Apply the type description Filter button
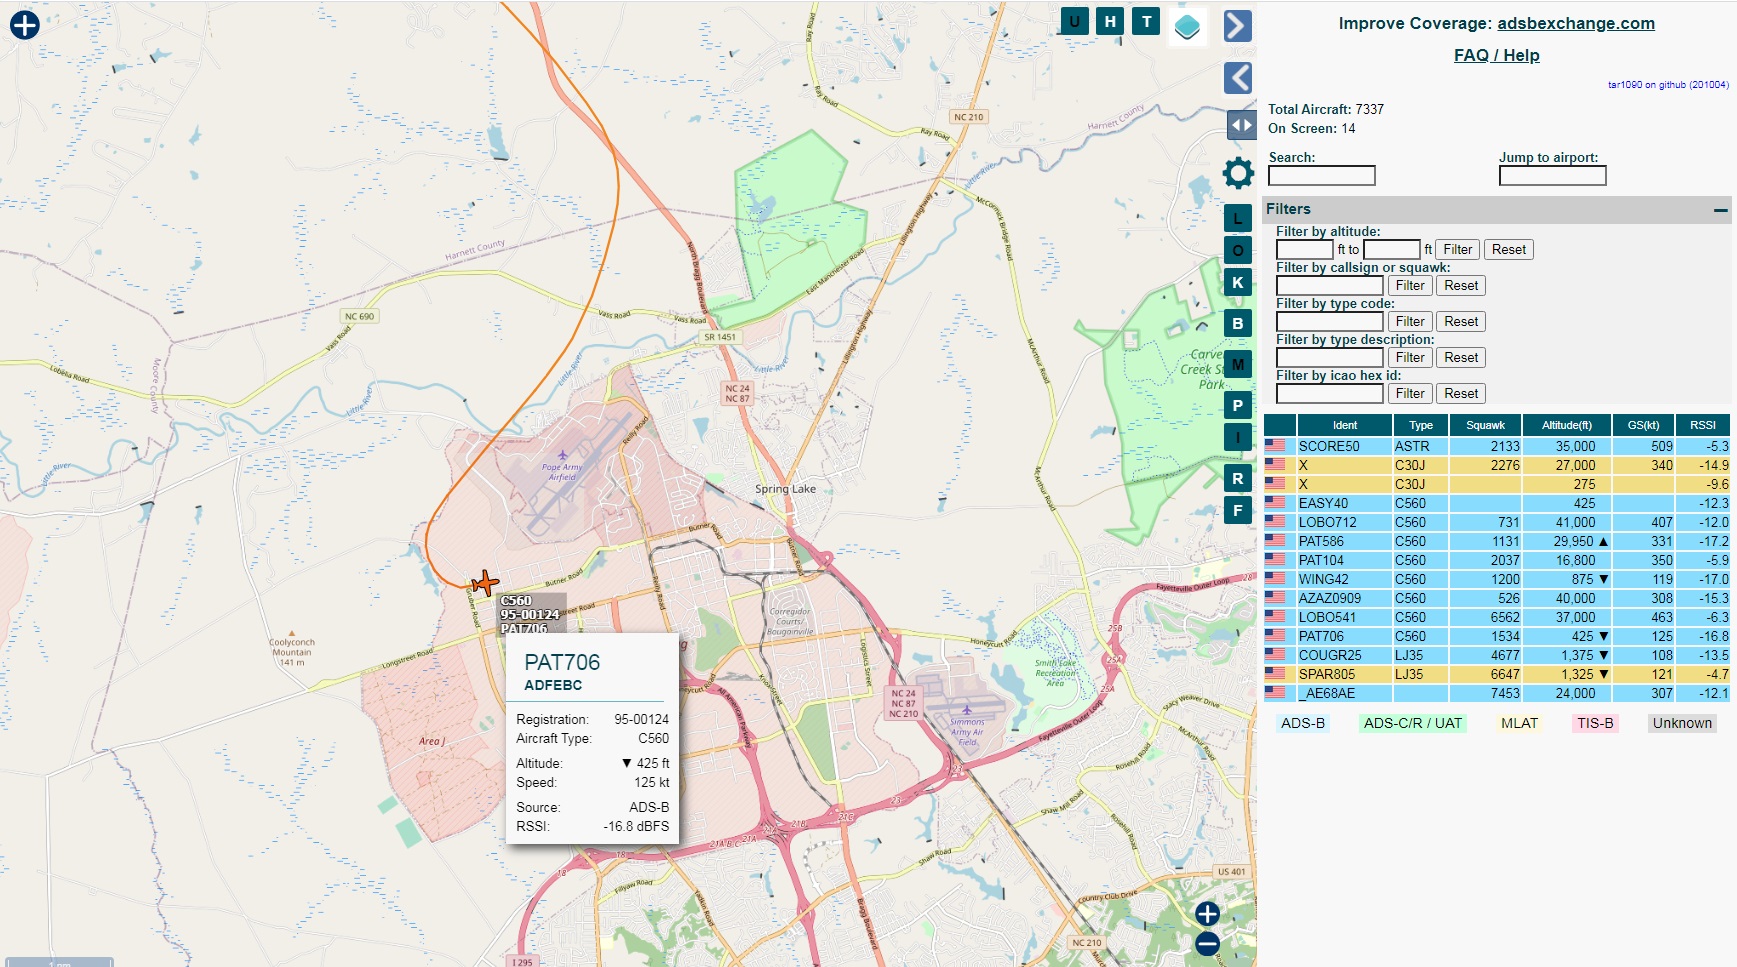The width and height of the screenshot is (1737, 967). (x=1410, y=358)
